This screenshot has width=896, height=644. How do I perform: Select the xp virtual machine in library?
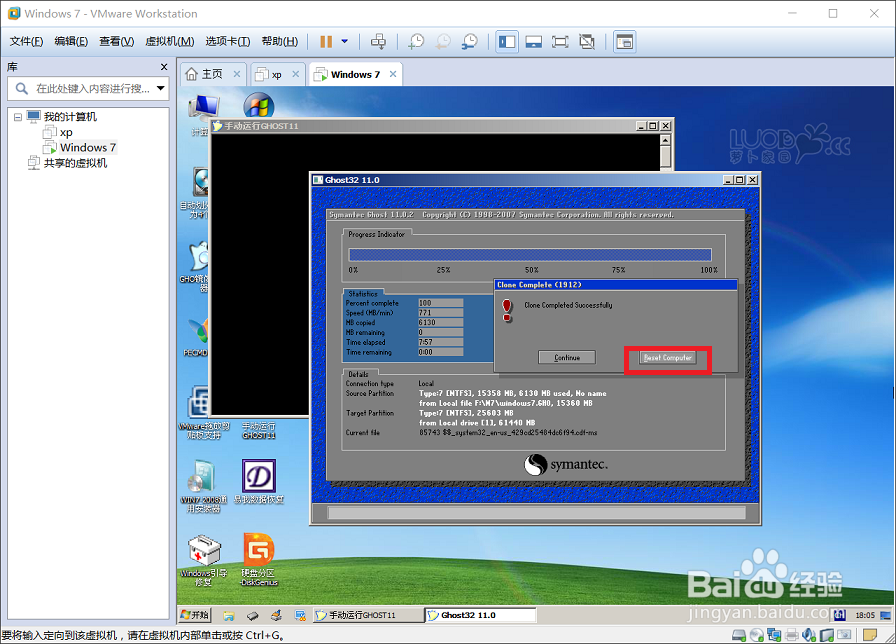click(66, 133)
